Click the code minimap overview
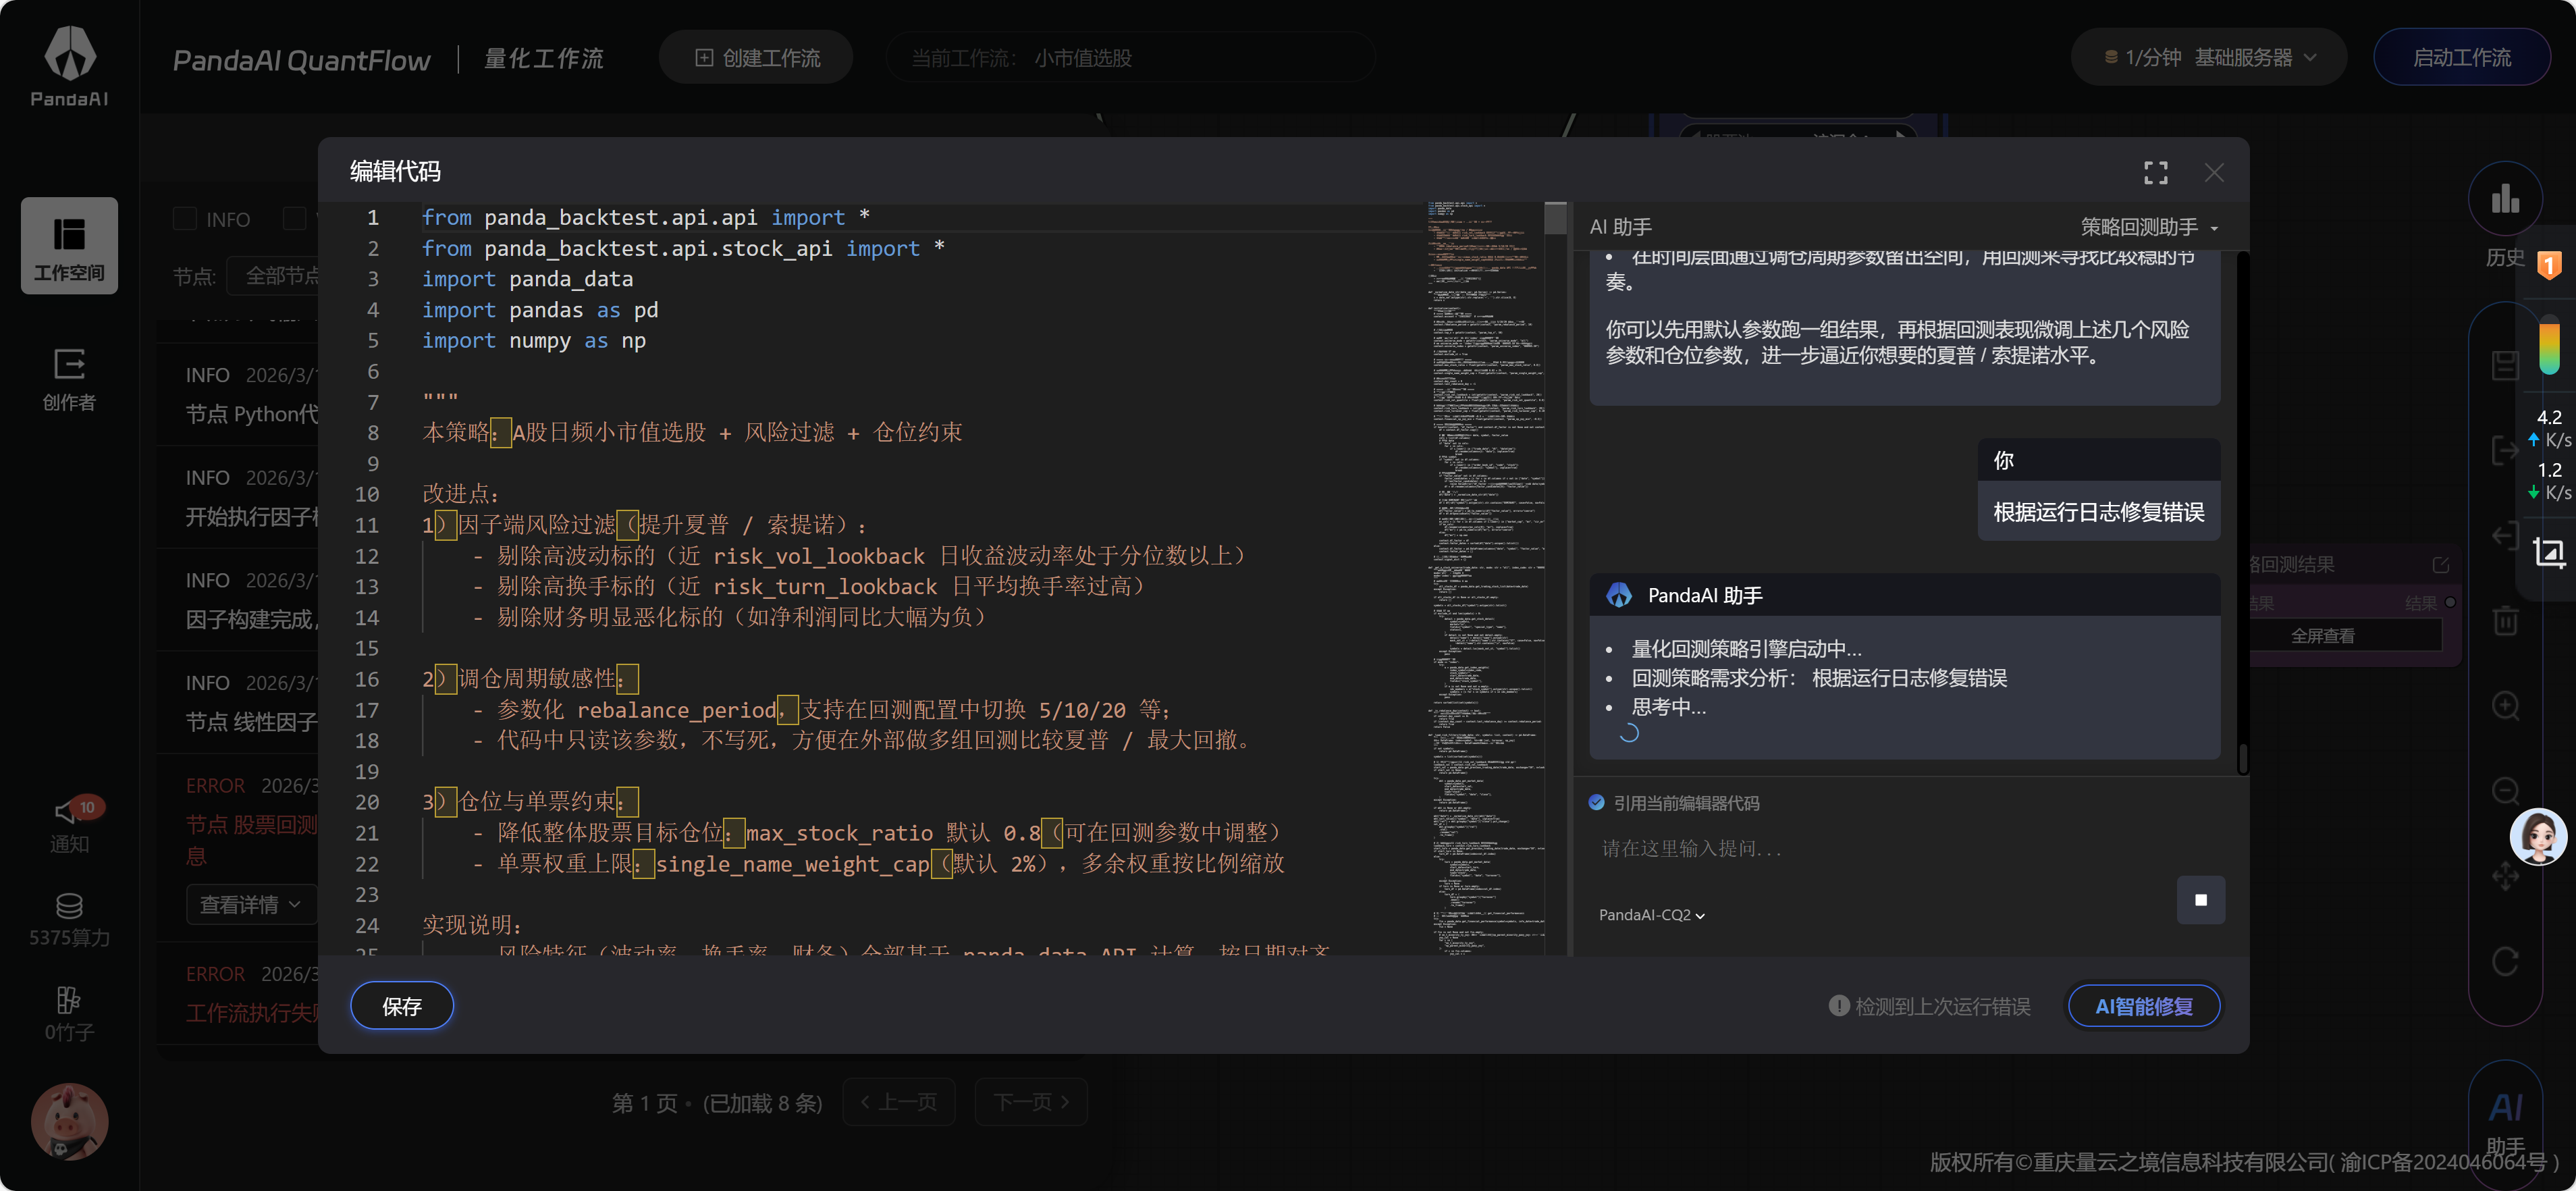Image resolution: width=2576 pixels, height=1191 pixels. [x=1485, y=579]
